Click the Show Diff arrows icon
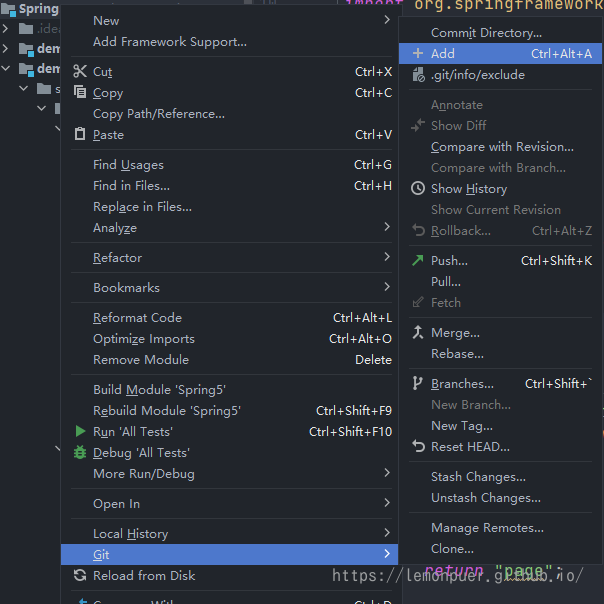 point(418,125)
